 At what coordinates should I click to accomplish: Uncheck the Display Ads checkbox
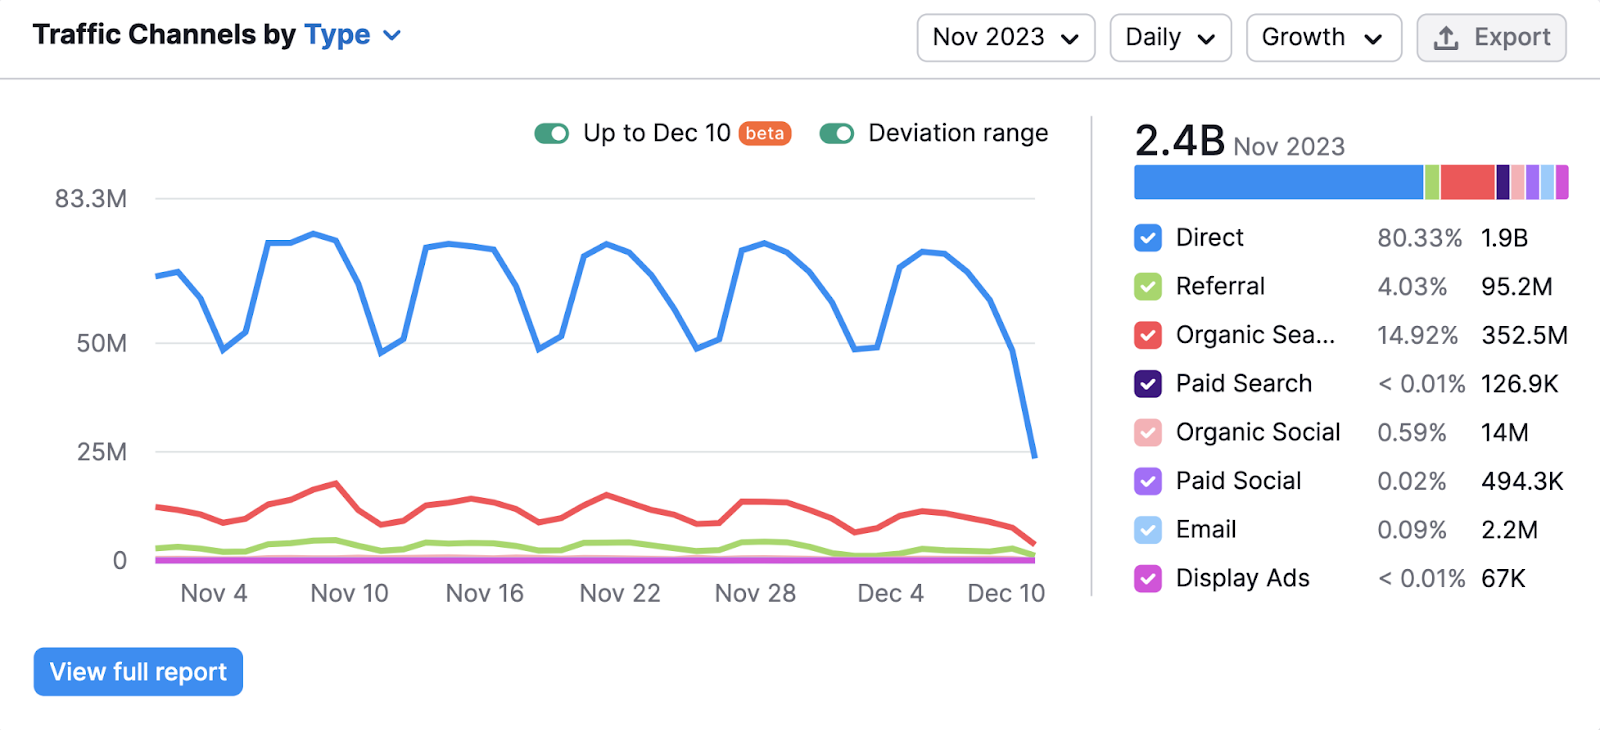[1148, 579]
